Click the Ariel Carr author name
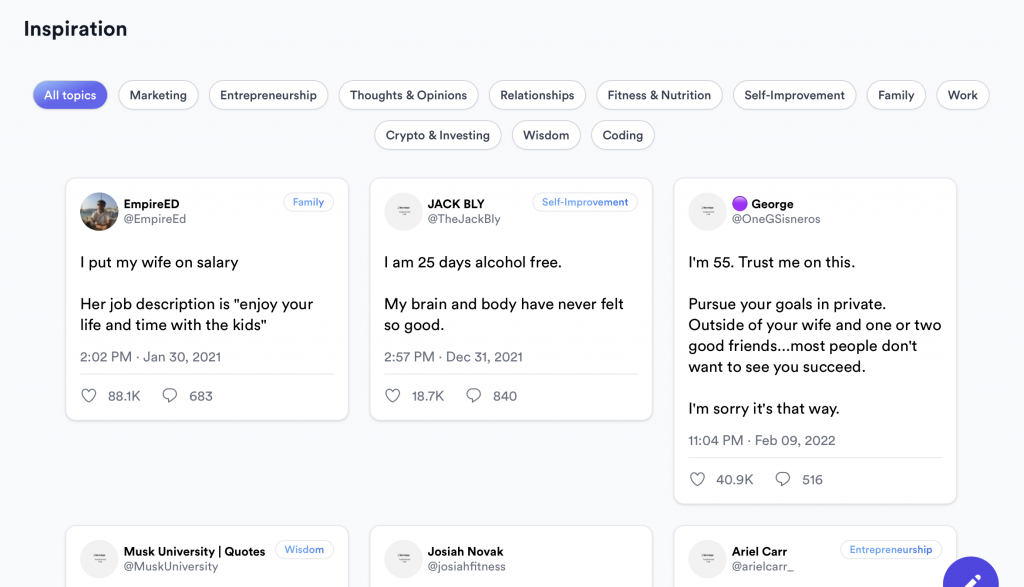Screen dimensions: 1024x587 click(761, 551)
